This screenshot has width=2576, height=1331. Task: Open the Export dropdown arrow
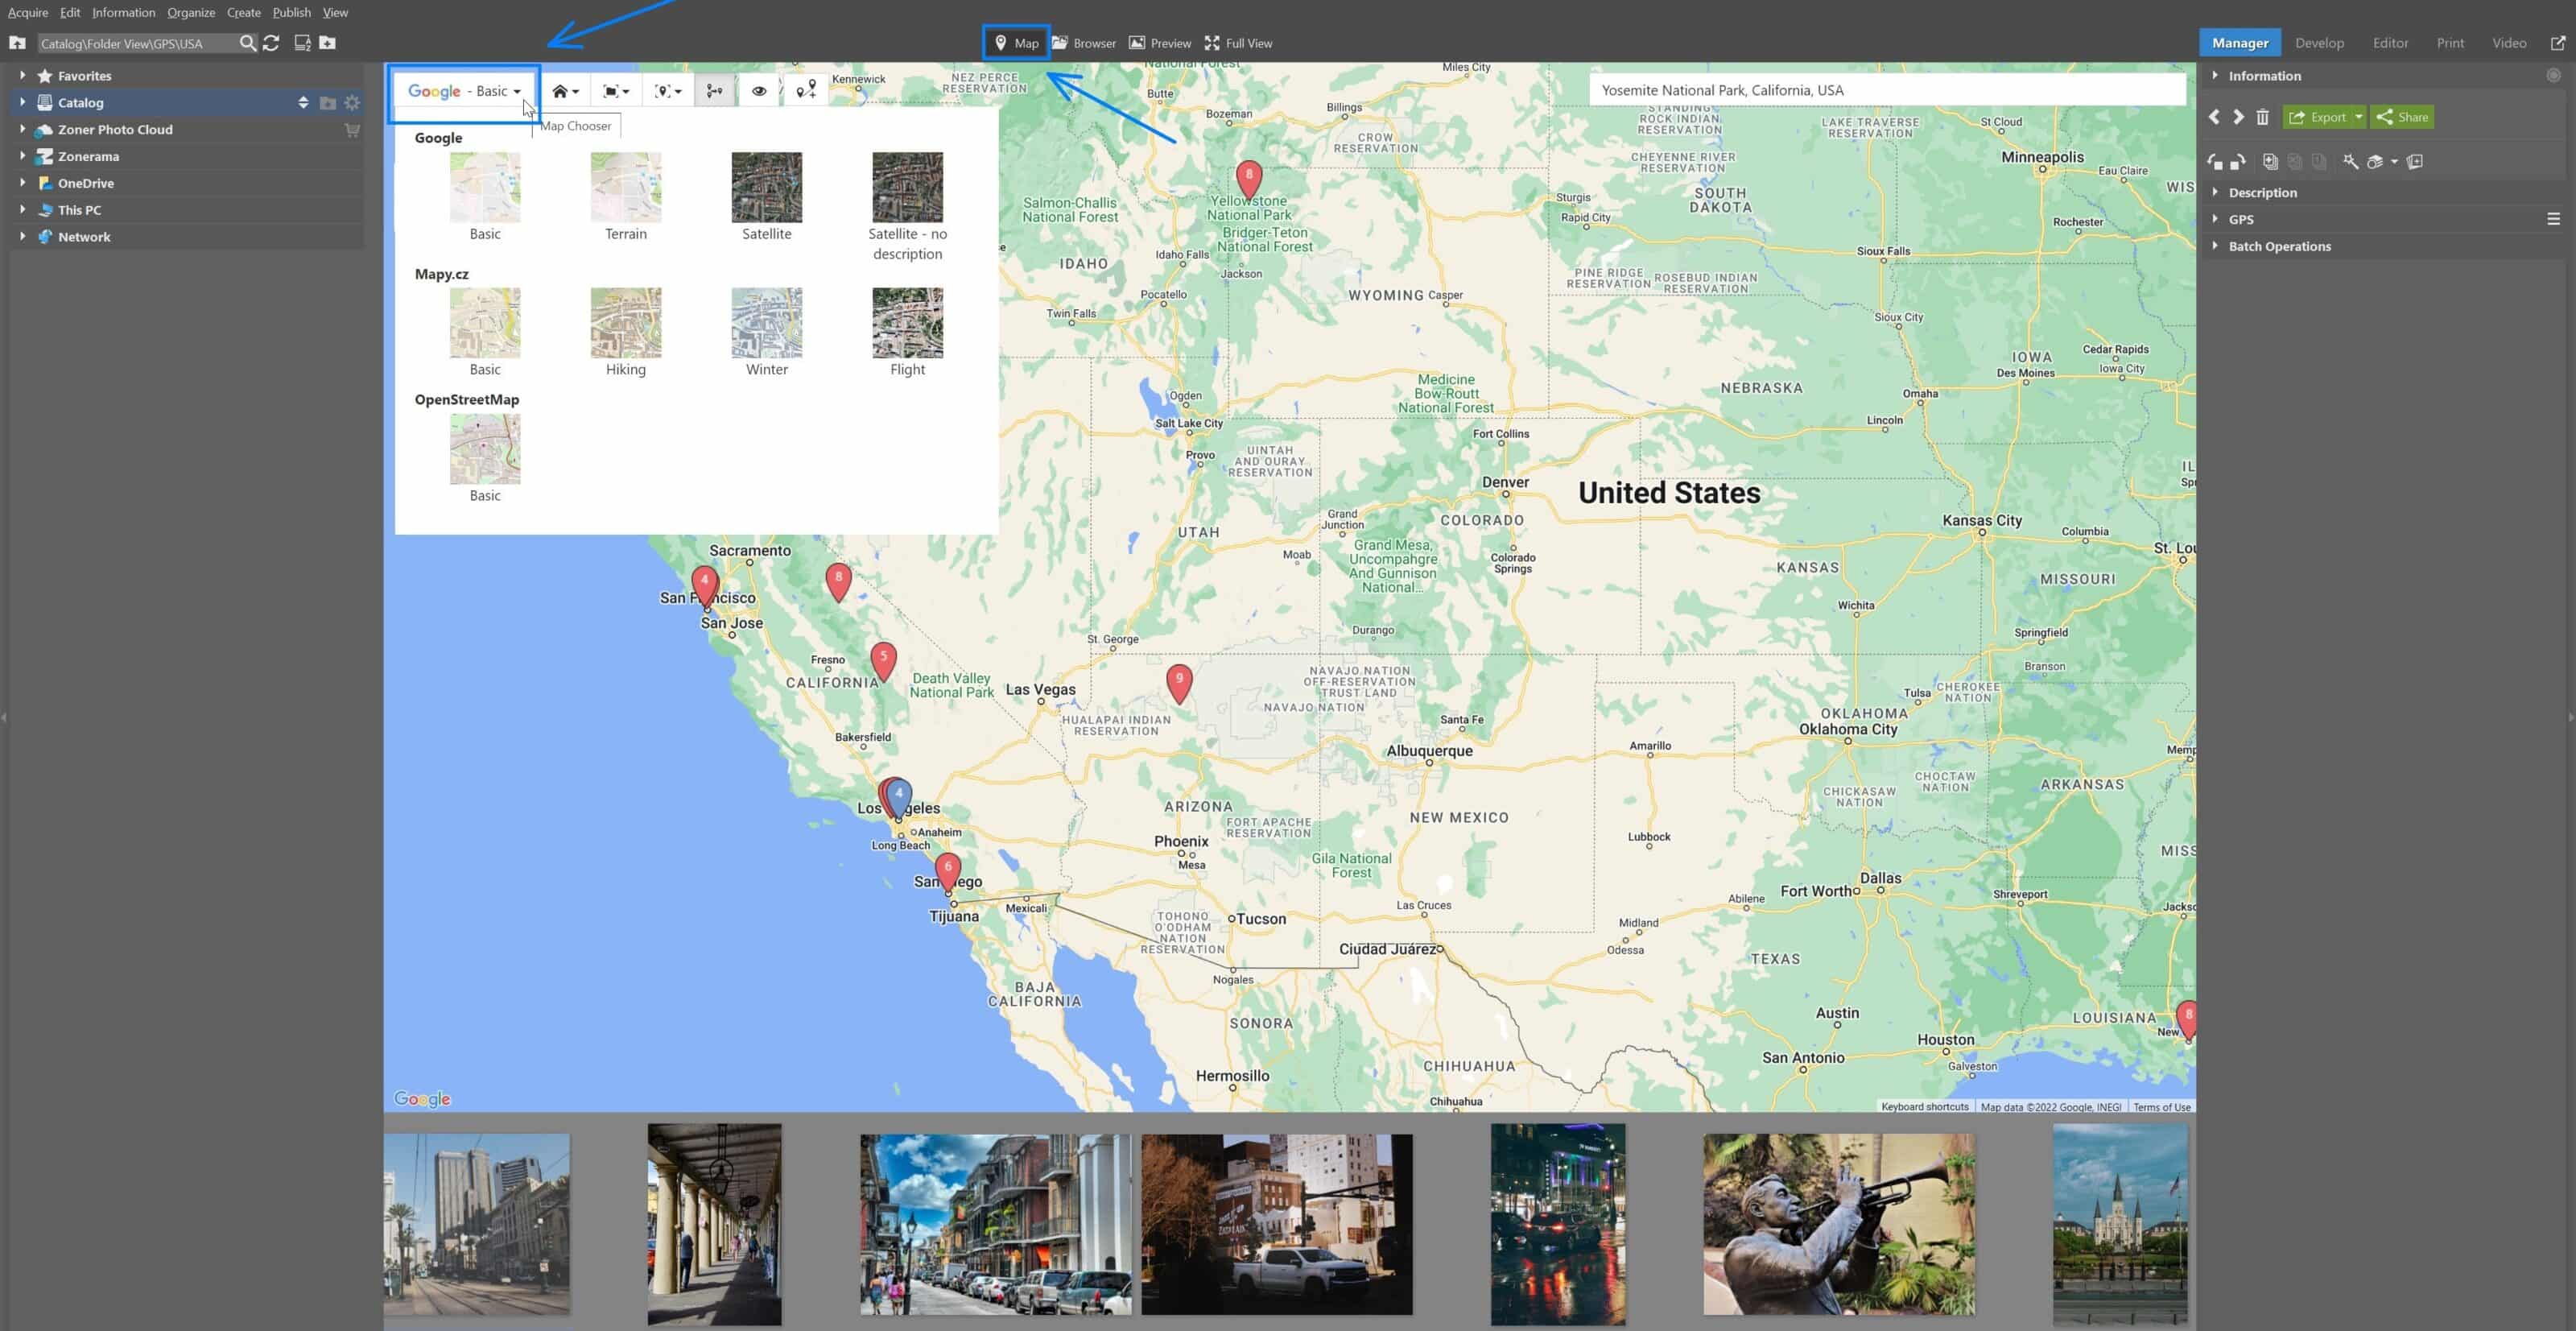pyautogui.click(x=2358, y=117)
